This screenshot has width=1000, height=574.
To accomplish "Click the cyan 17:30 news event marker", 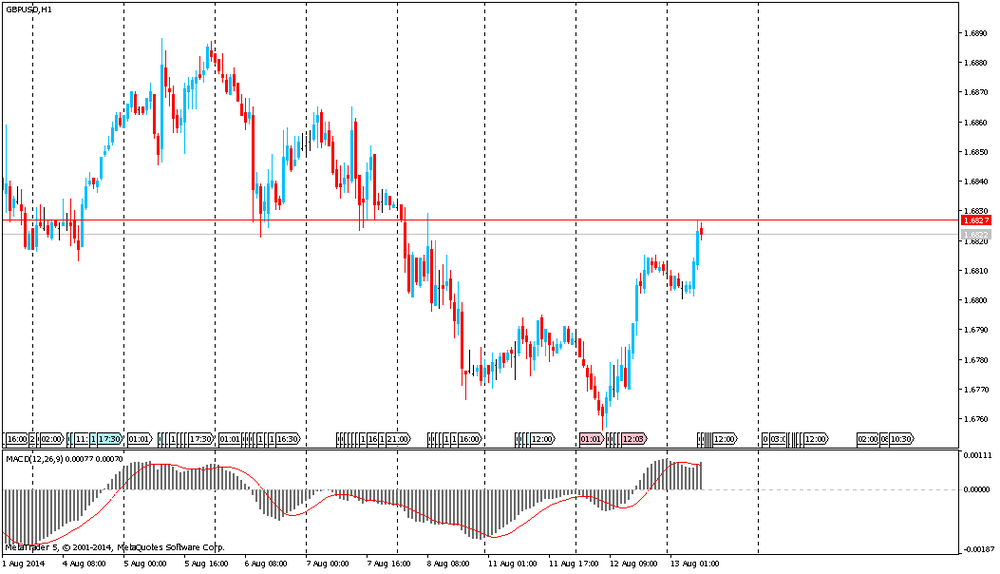I will tap(109, 439).
